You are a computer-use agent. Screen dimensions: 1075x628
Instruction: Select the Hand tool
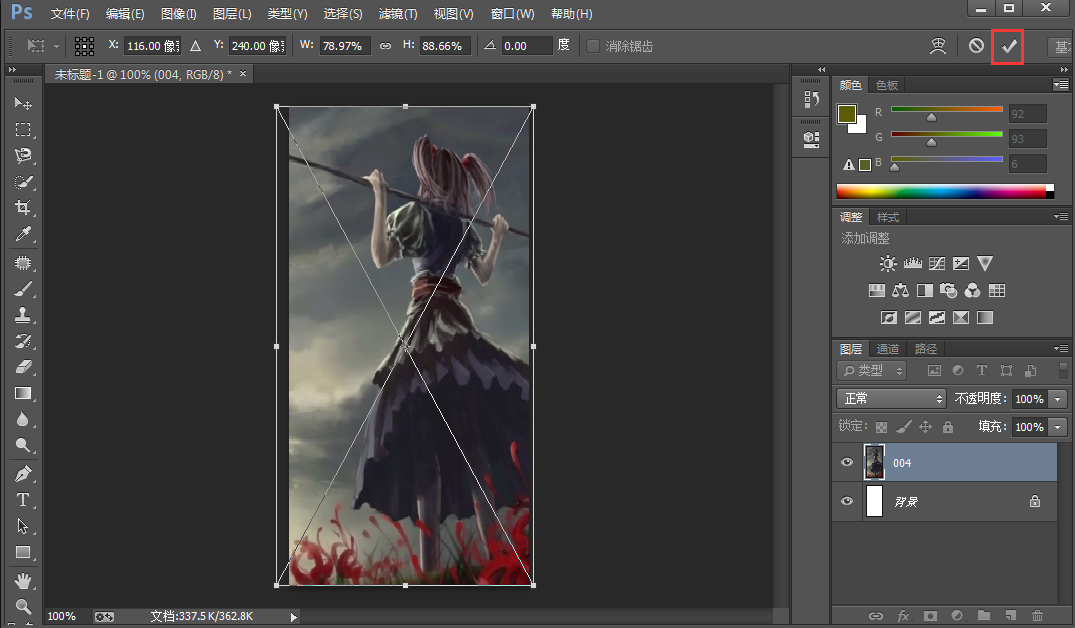click(x=23, y=581)
